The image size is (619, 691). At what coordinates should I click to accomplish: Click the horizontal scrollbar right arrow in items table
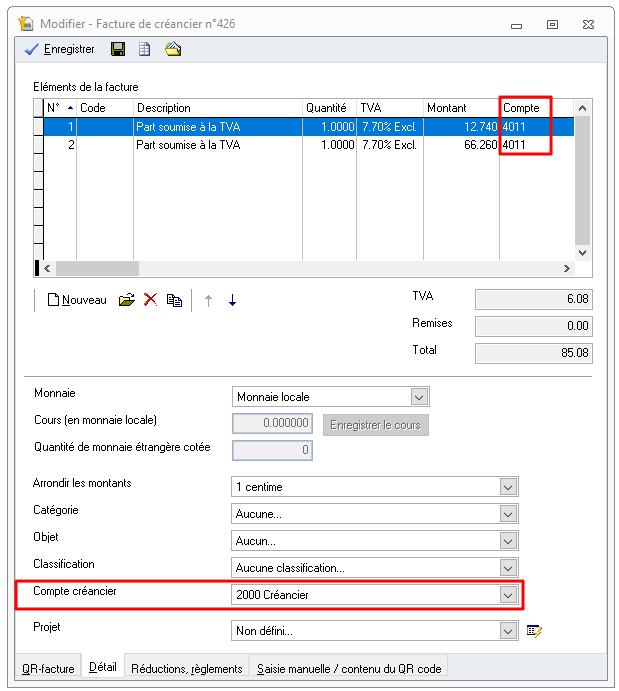(567, 269)
